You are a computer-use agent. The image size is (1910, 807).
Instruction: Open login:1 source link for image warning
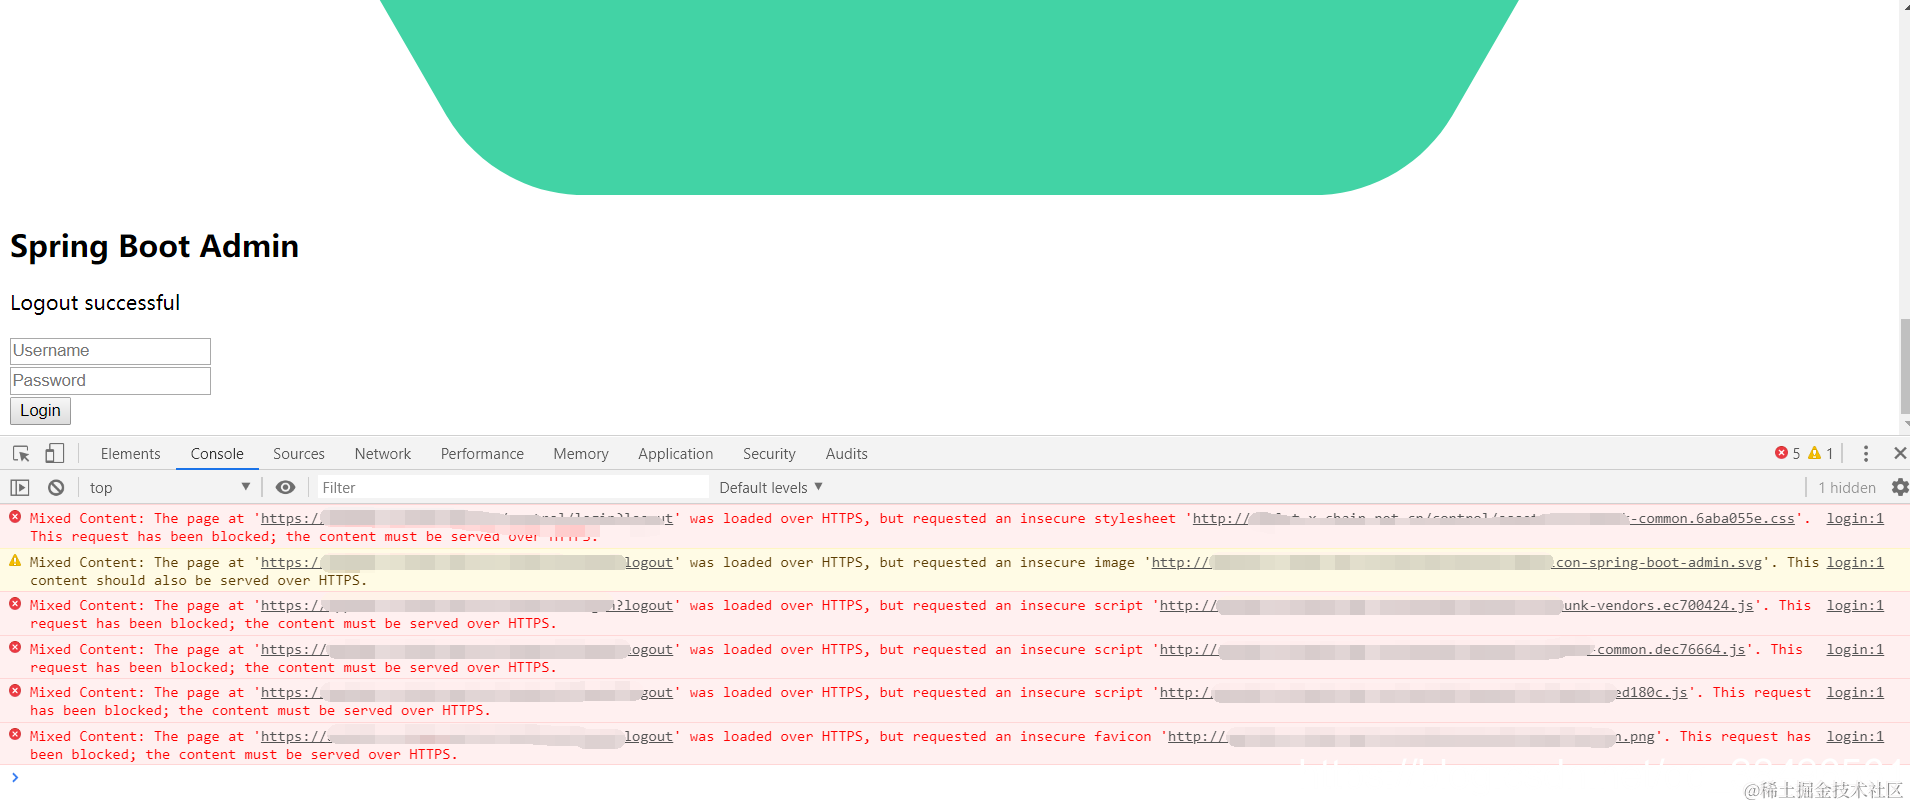(x=1855, y=563)
